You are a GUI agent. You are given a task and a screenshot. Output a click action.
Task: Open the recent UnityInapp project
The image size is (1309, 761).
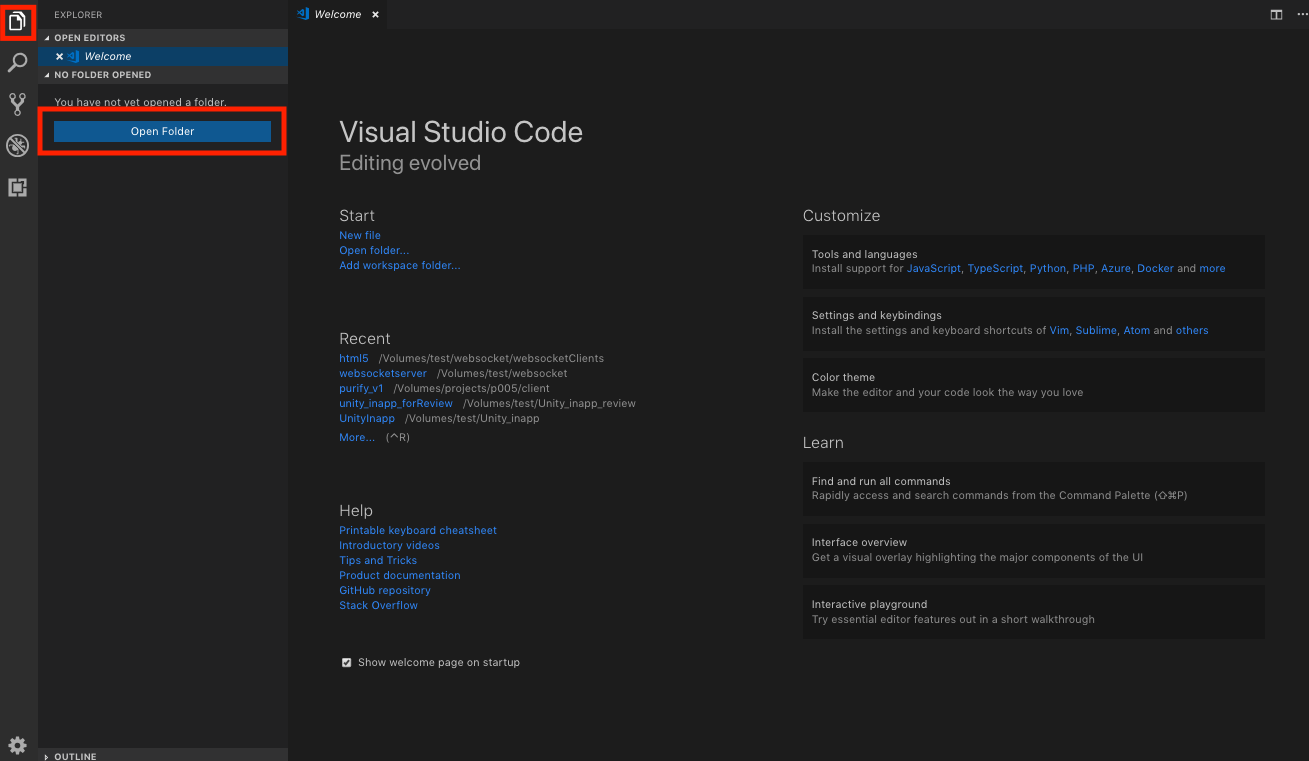(x=367, y=418)
